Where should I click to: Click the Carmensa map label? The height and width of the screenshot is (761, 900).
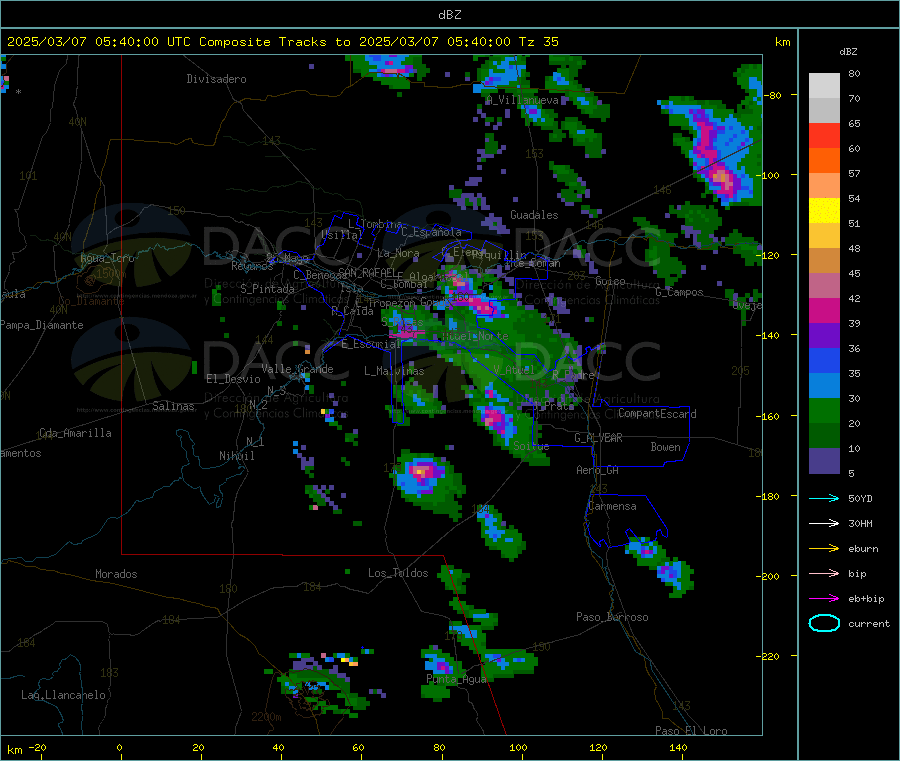point(612,506)
